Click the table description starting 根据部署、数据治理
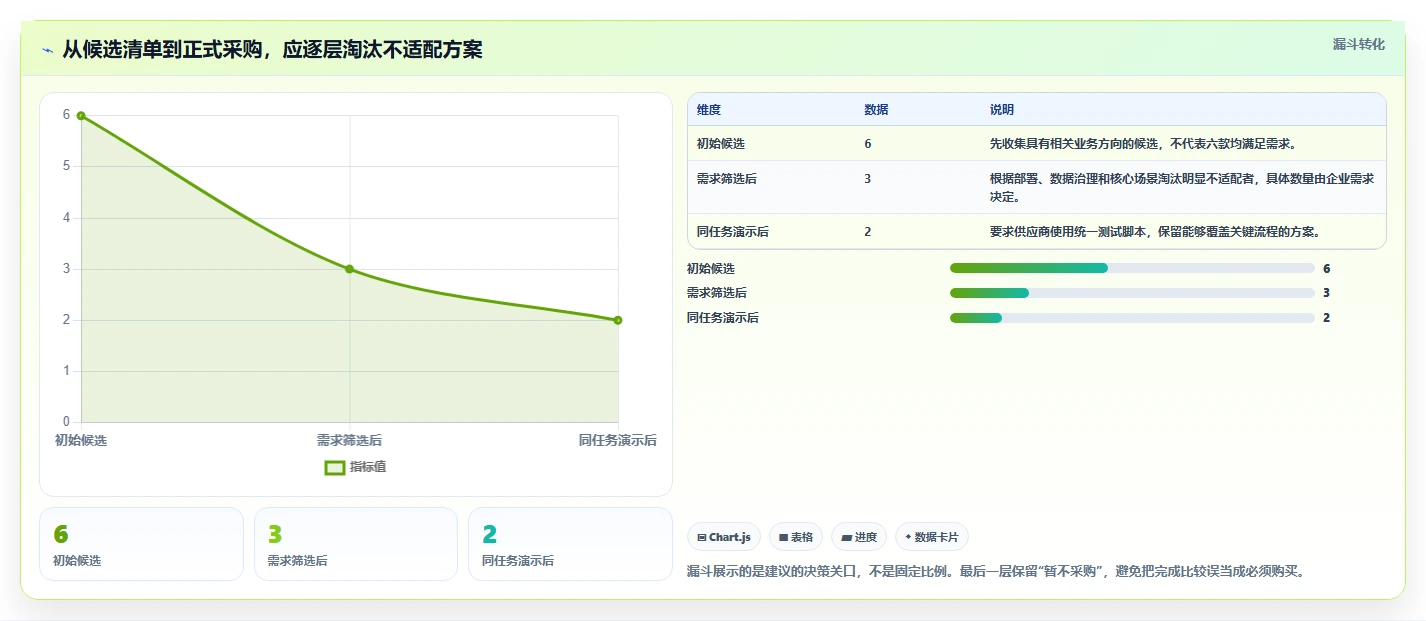Image resolution: width=1426 pixels, height=621 pixels. click(x=1182, y=187)
